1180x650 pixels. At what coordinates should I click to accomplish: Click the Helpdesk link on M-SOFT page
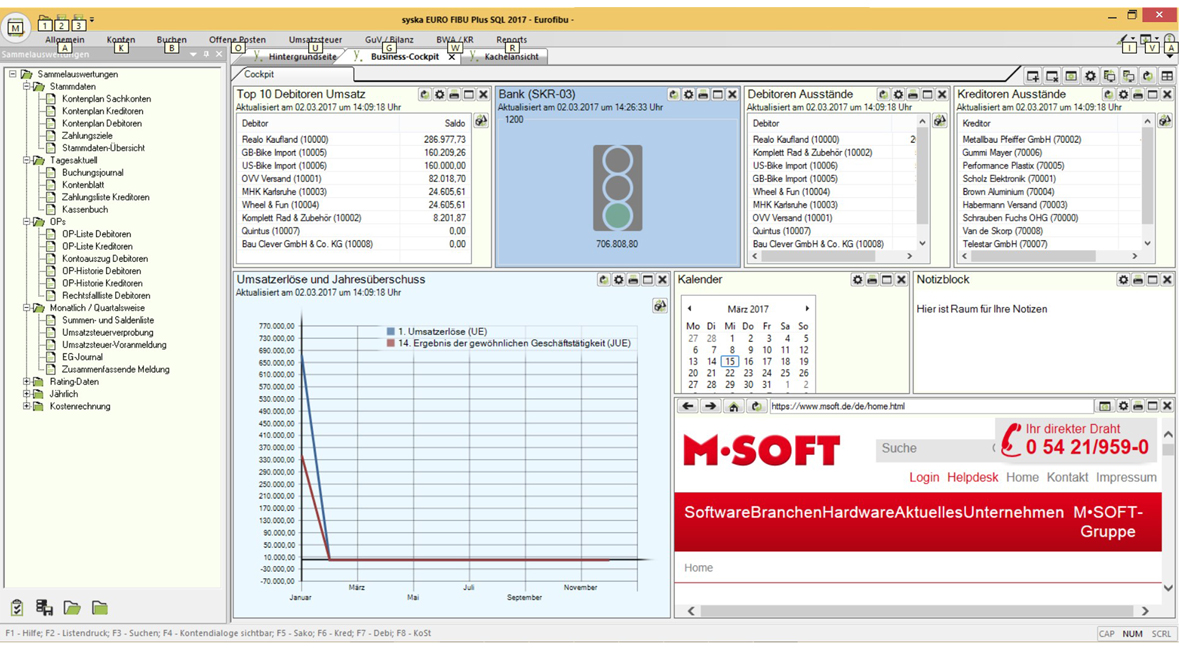[972, 478]
